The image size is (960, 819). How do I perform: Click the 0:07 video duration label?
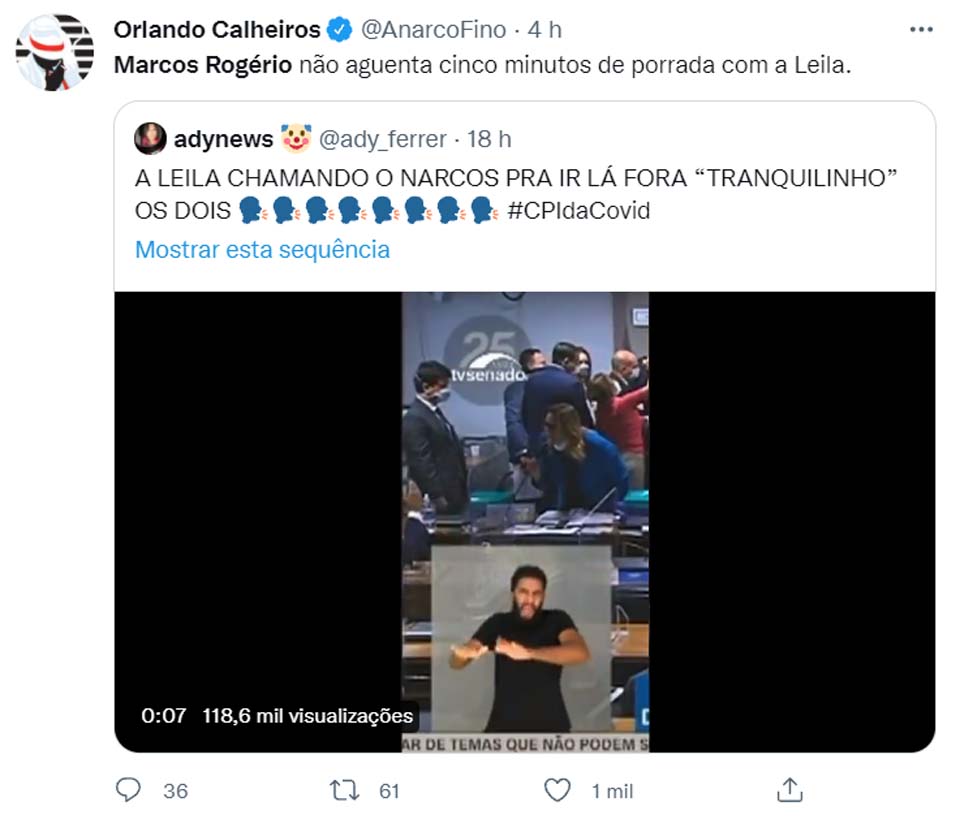pos(163,716)
